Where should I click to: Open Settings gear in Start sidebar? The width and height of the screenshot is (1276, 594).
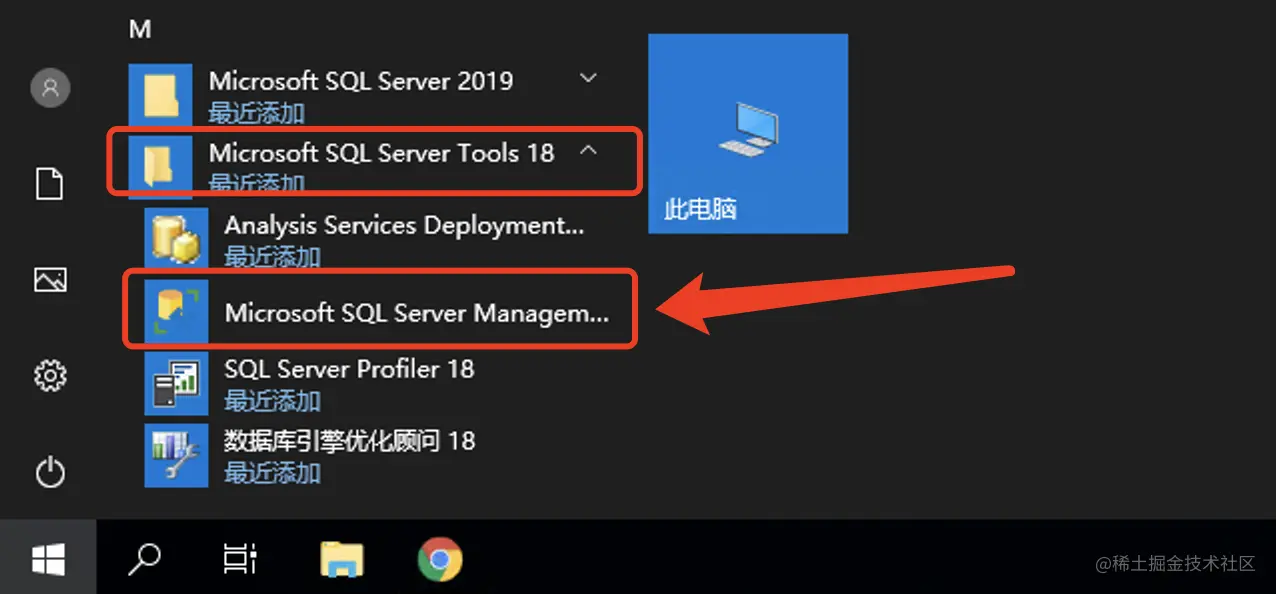(x=50, y=376)
